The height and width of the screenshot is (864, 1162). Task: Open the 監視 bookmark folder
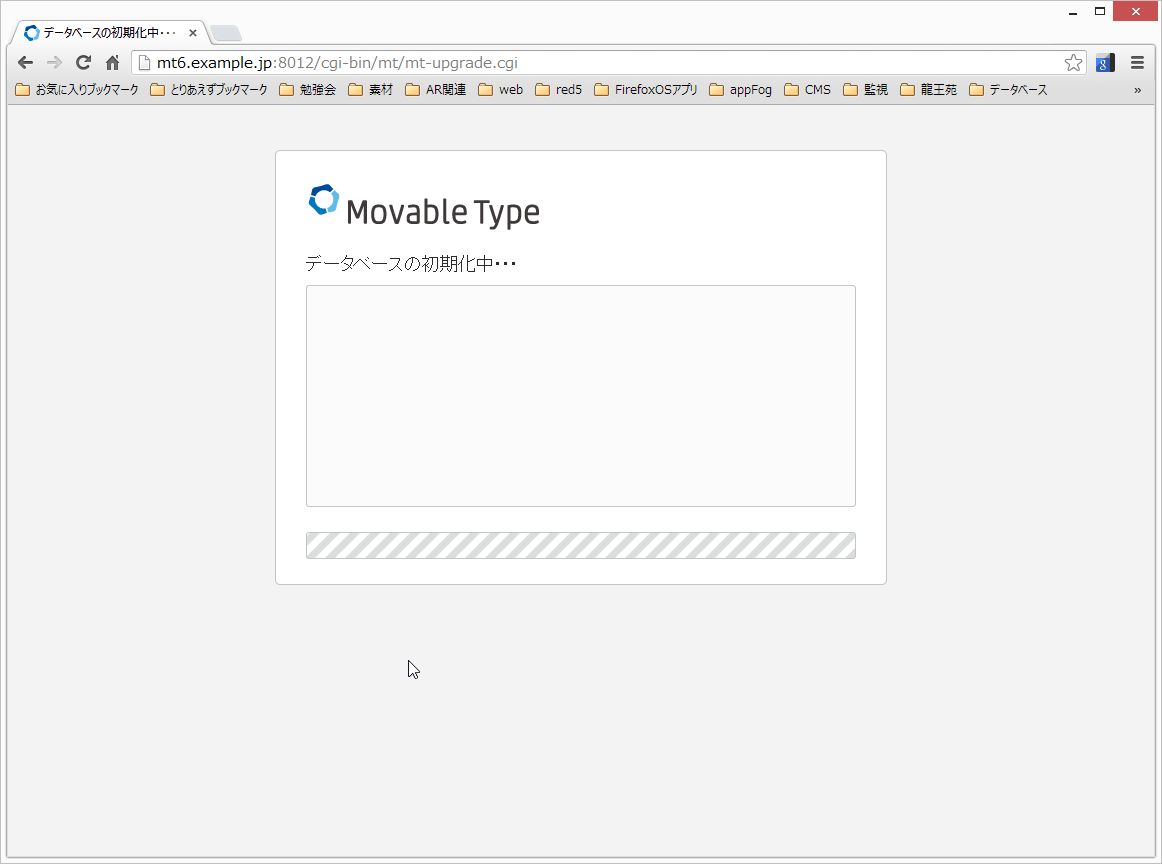point(866,90)
